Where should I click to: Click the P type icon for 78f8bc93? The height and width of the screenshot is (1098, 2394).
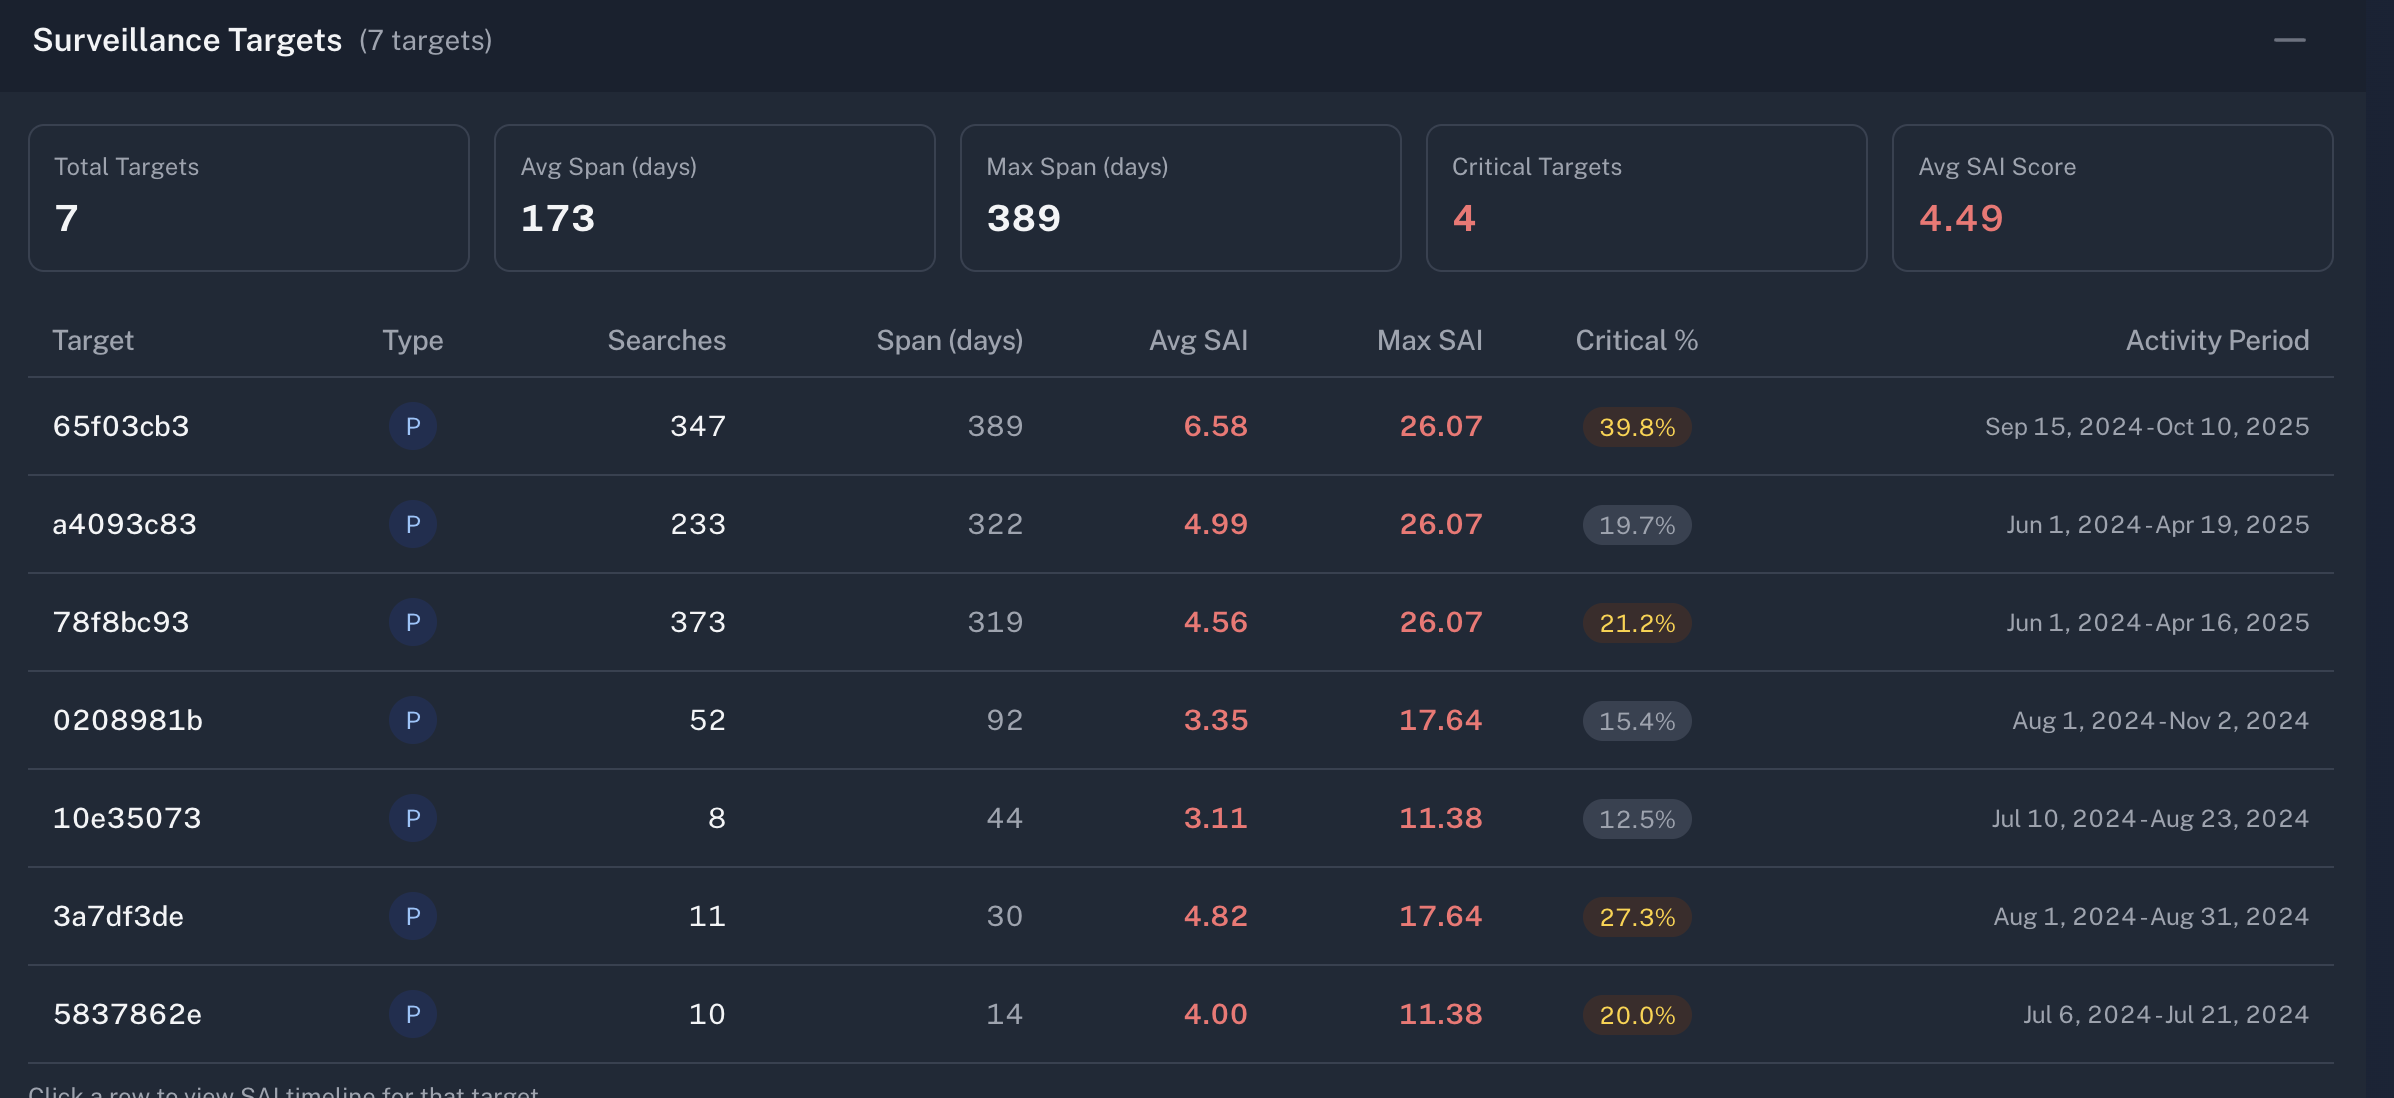point(412,623)
